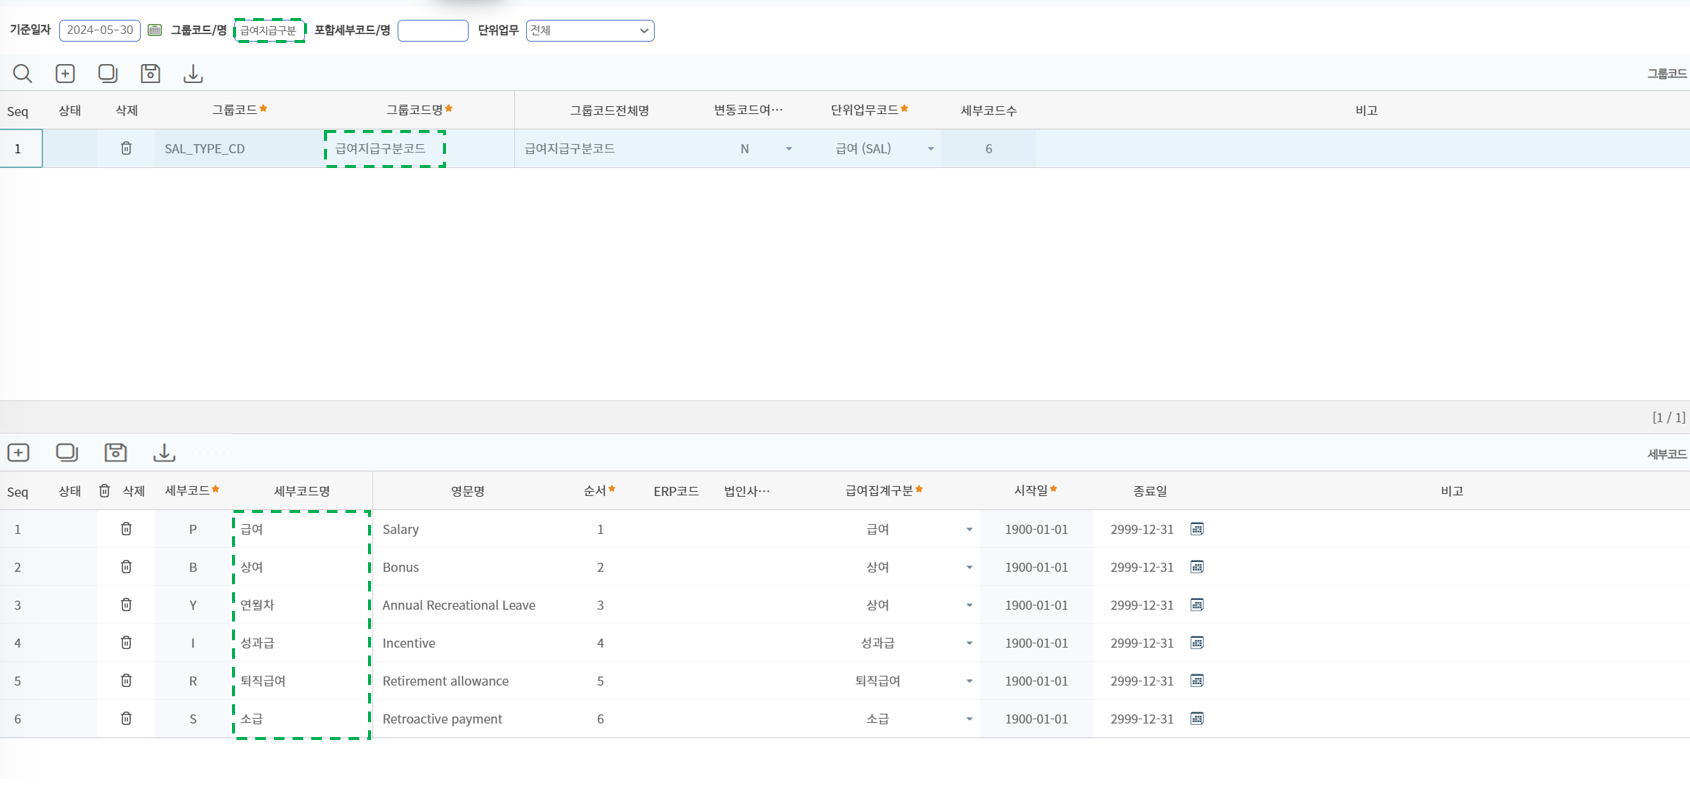Viewport: 1690px width, 795px height.
Task: Open the 단위업무 전체 dropdown
Action: [590, 30]
